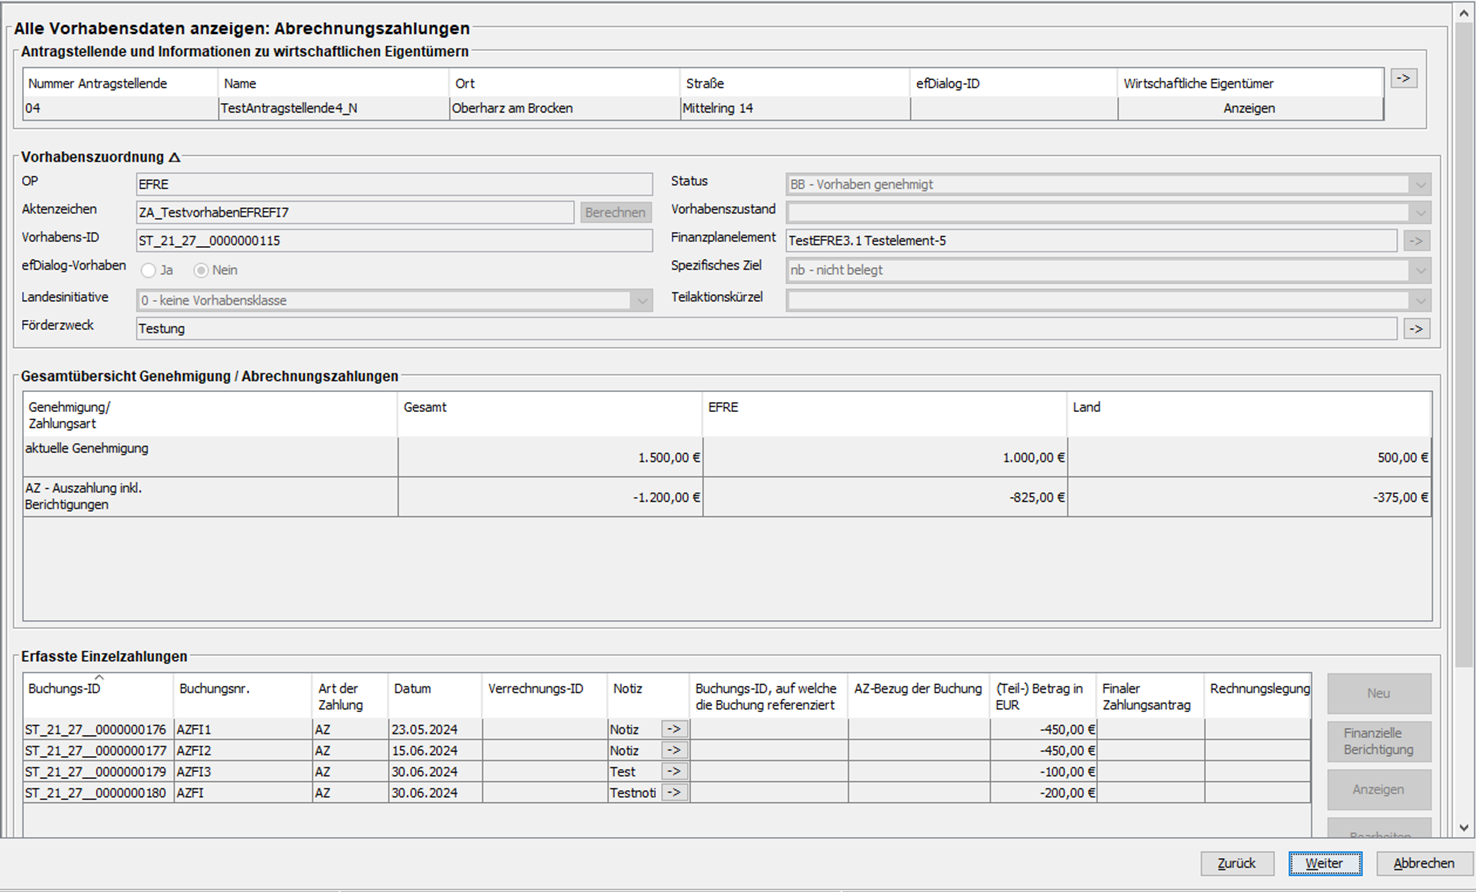
Task: Open Förderzweck detail arrow button
Action: 1416,328
